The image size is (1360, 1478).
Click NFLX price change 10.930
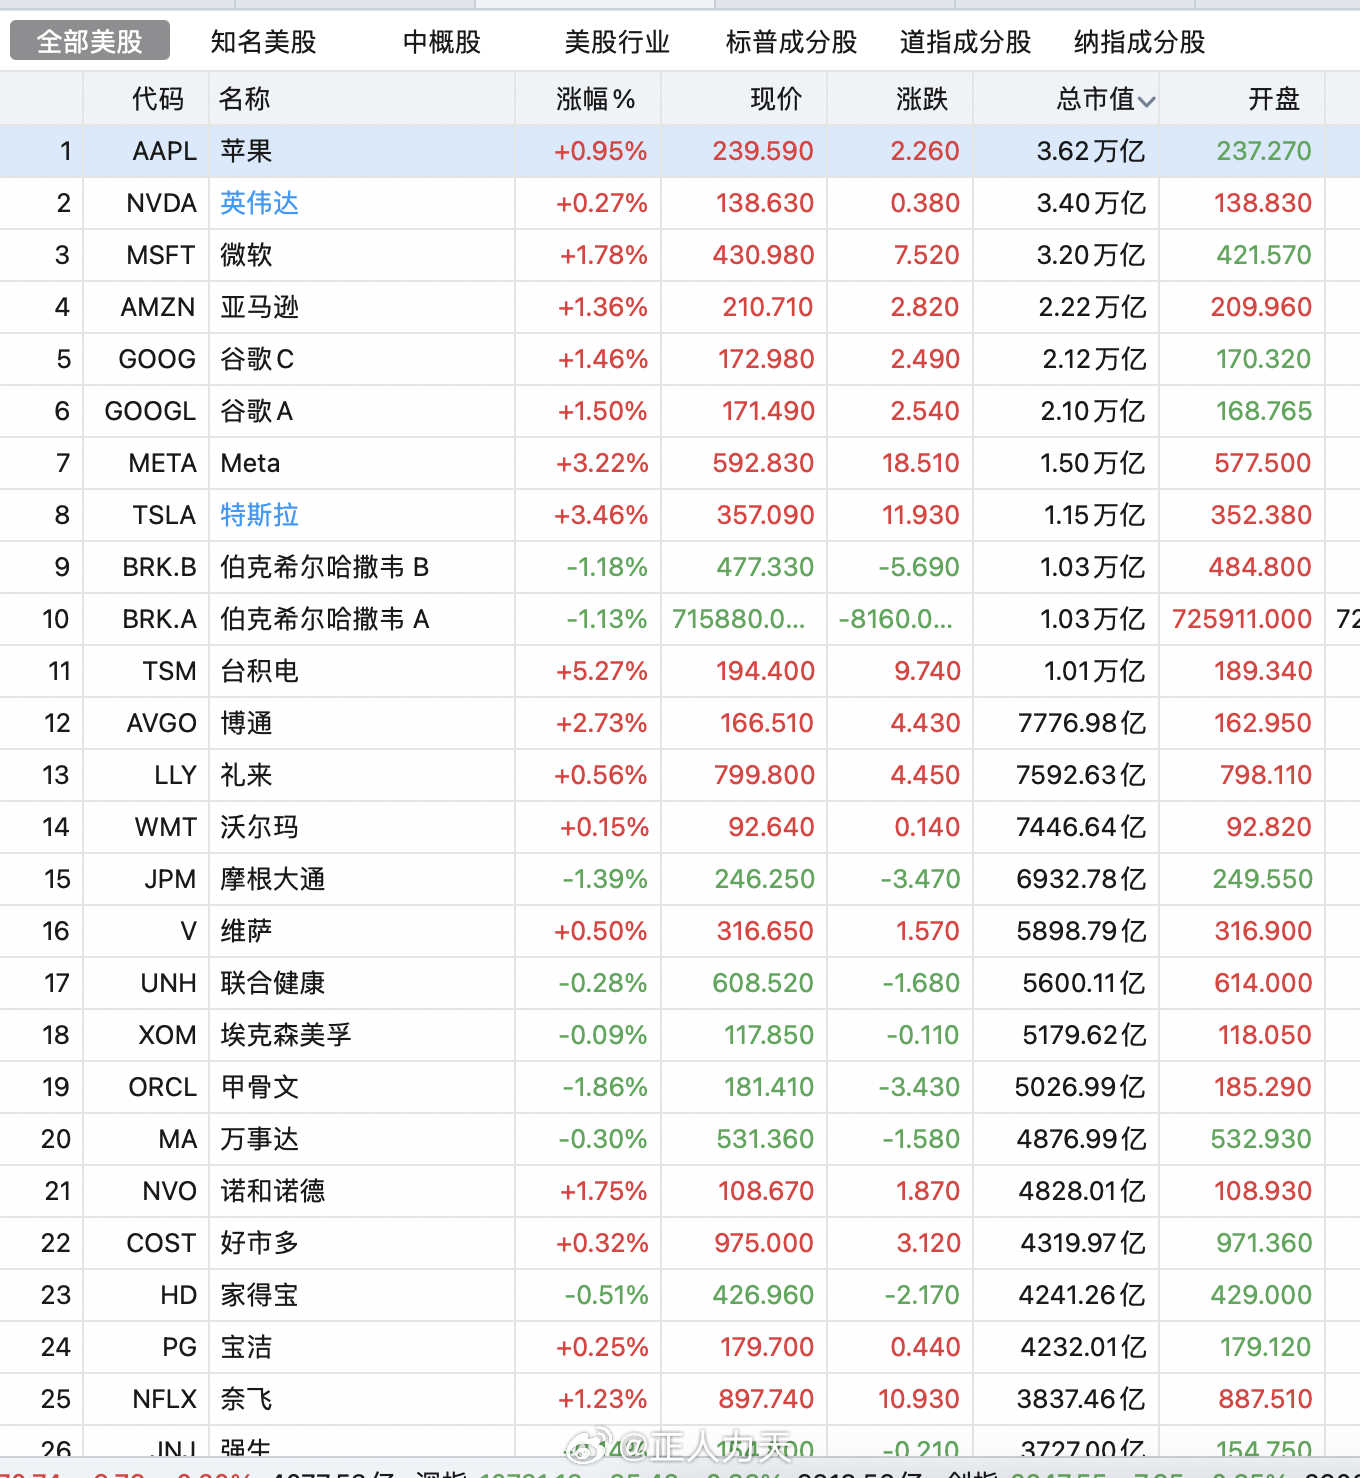[918, 1399]
